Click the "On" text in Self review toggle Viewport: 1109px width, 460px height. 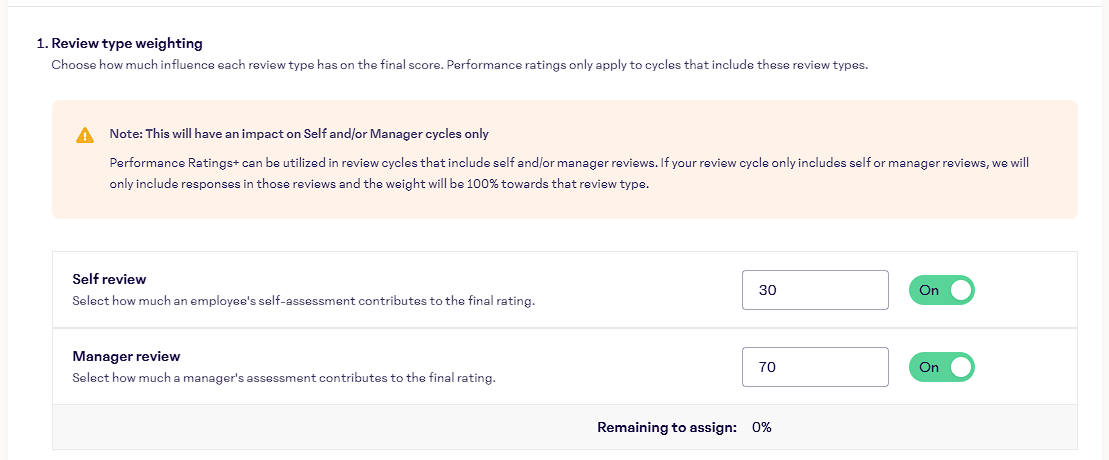pos(929,290)
